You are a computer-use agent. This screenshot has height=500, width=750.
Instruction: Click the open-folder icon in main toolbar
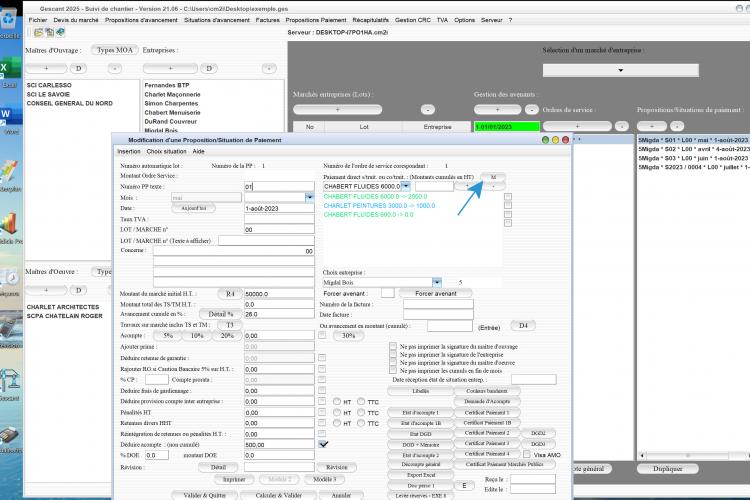38,32
